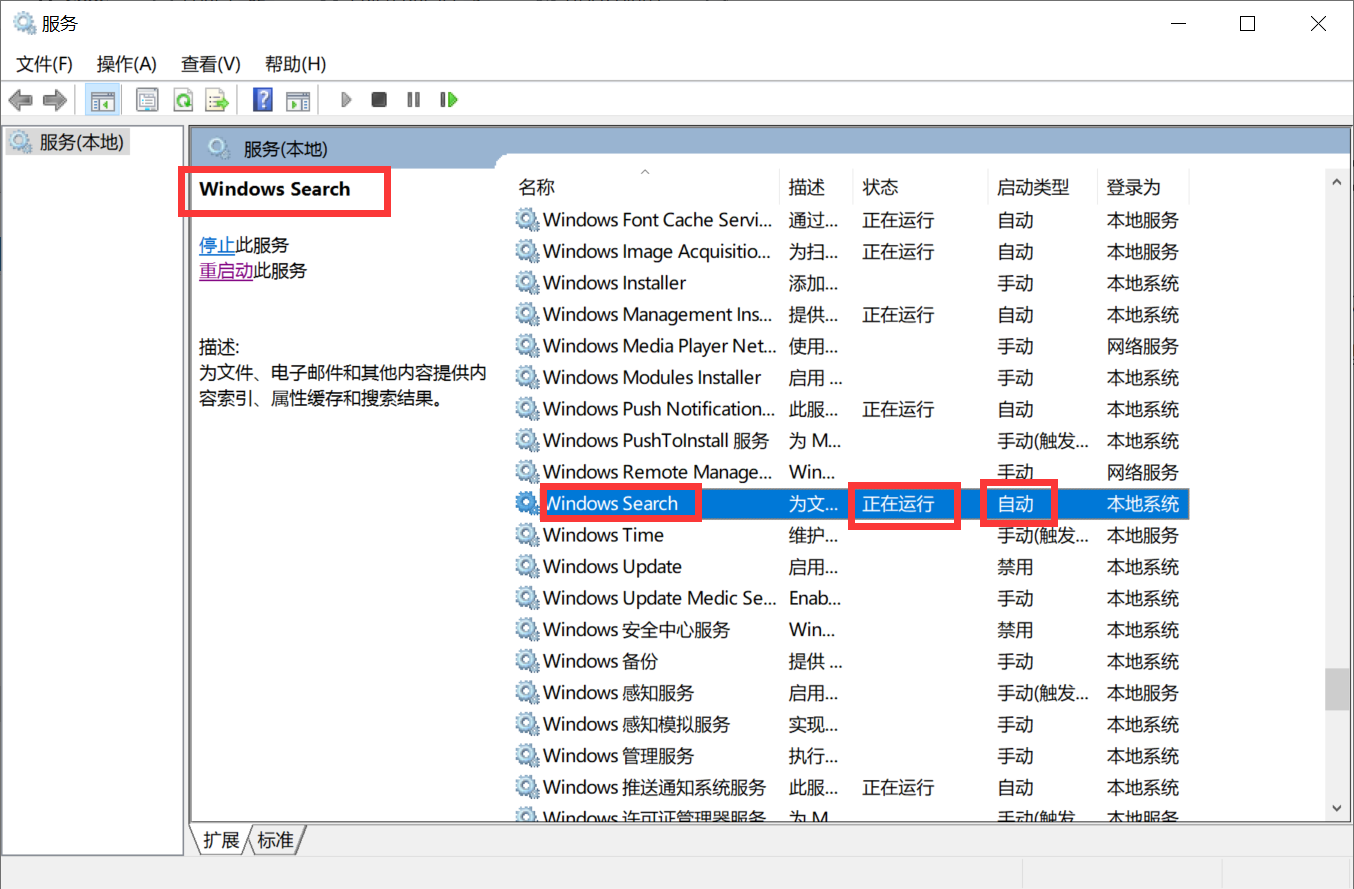Select the Windows Update Medic Service row
This screenshot has width=1354, height=889.
coord(851,598)
